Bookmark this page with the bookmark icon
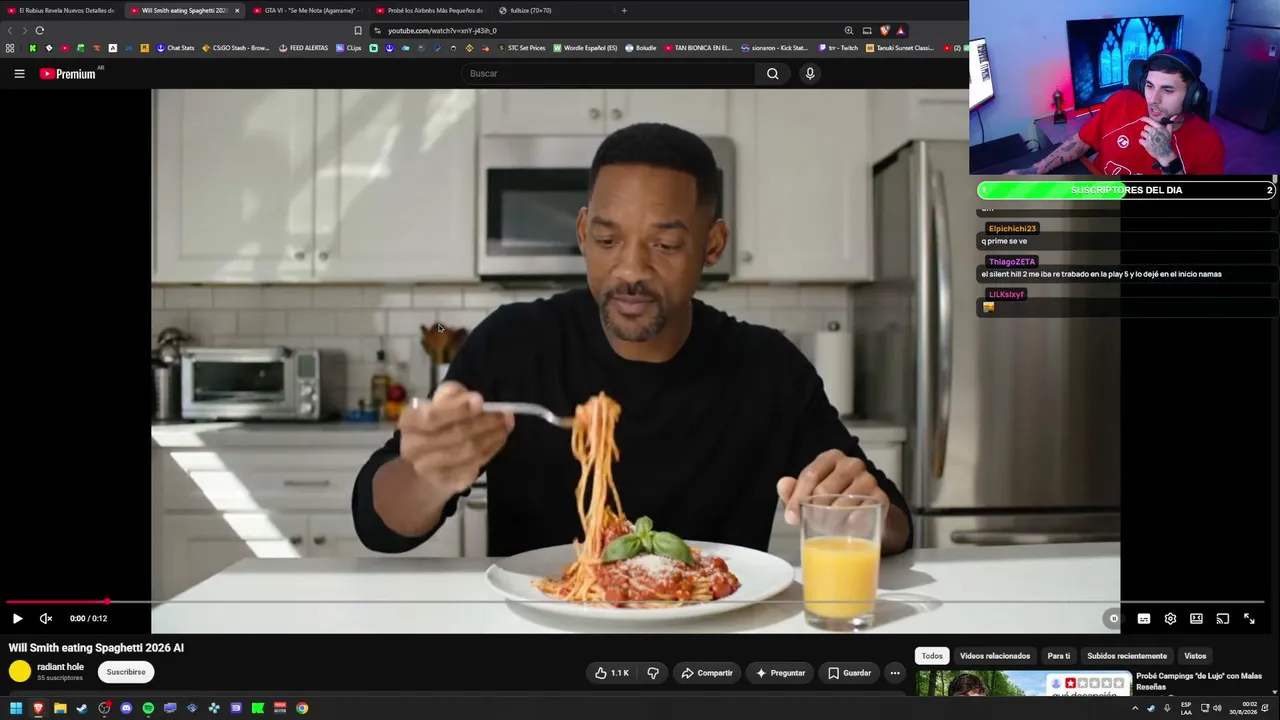The image size is (1280, 720). tap(358, 30)
